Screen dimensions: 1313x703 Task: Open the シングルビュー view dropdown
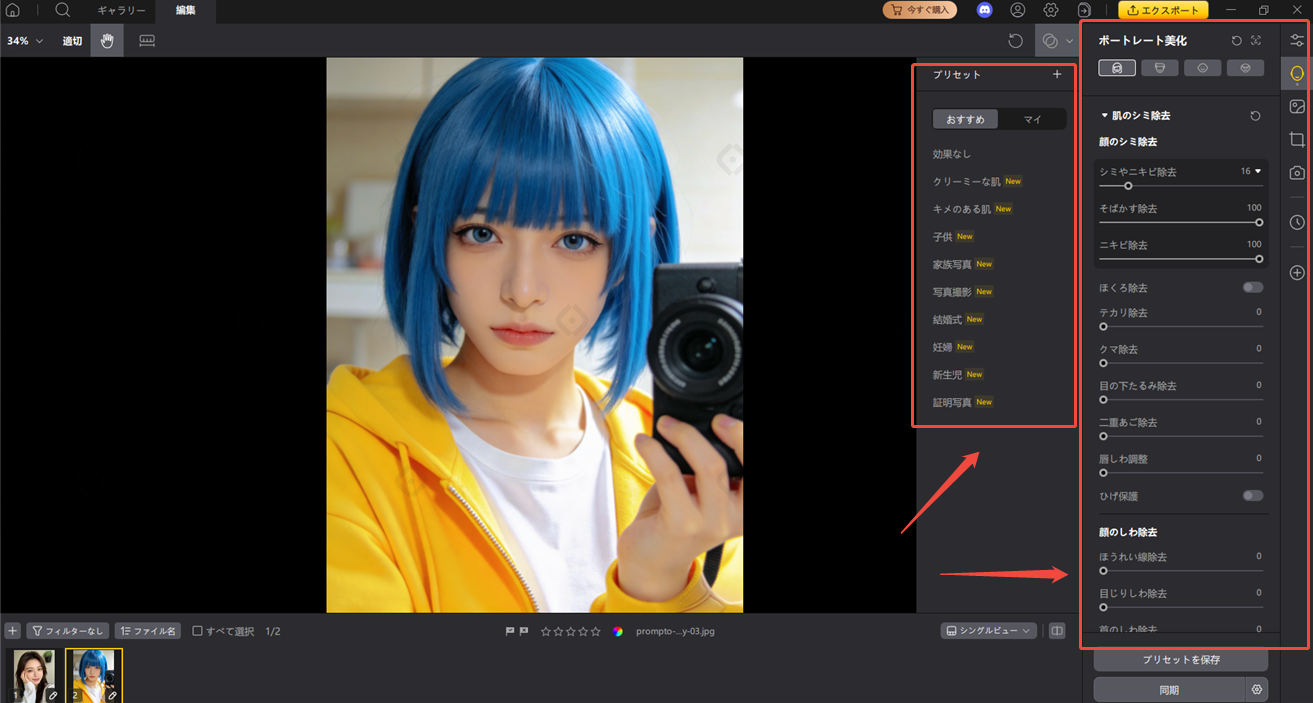click(988, 630)
